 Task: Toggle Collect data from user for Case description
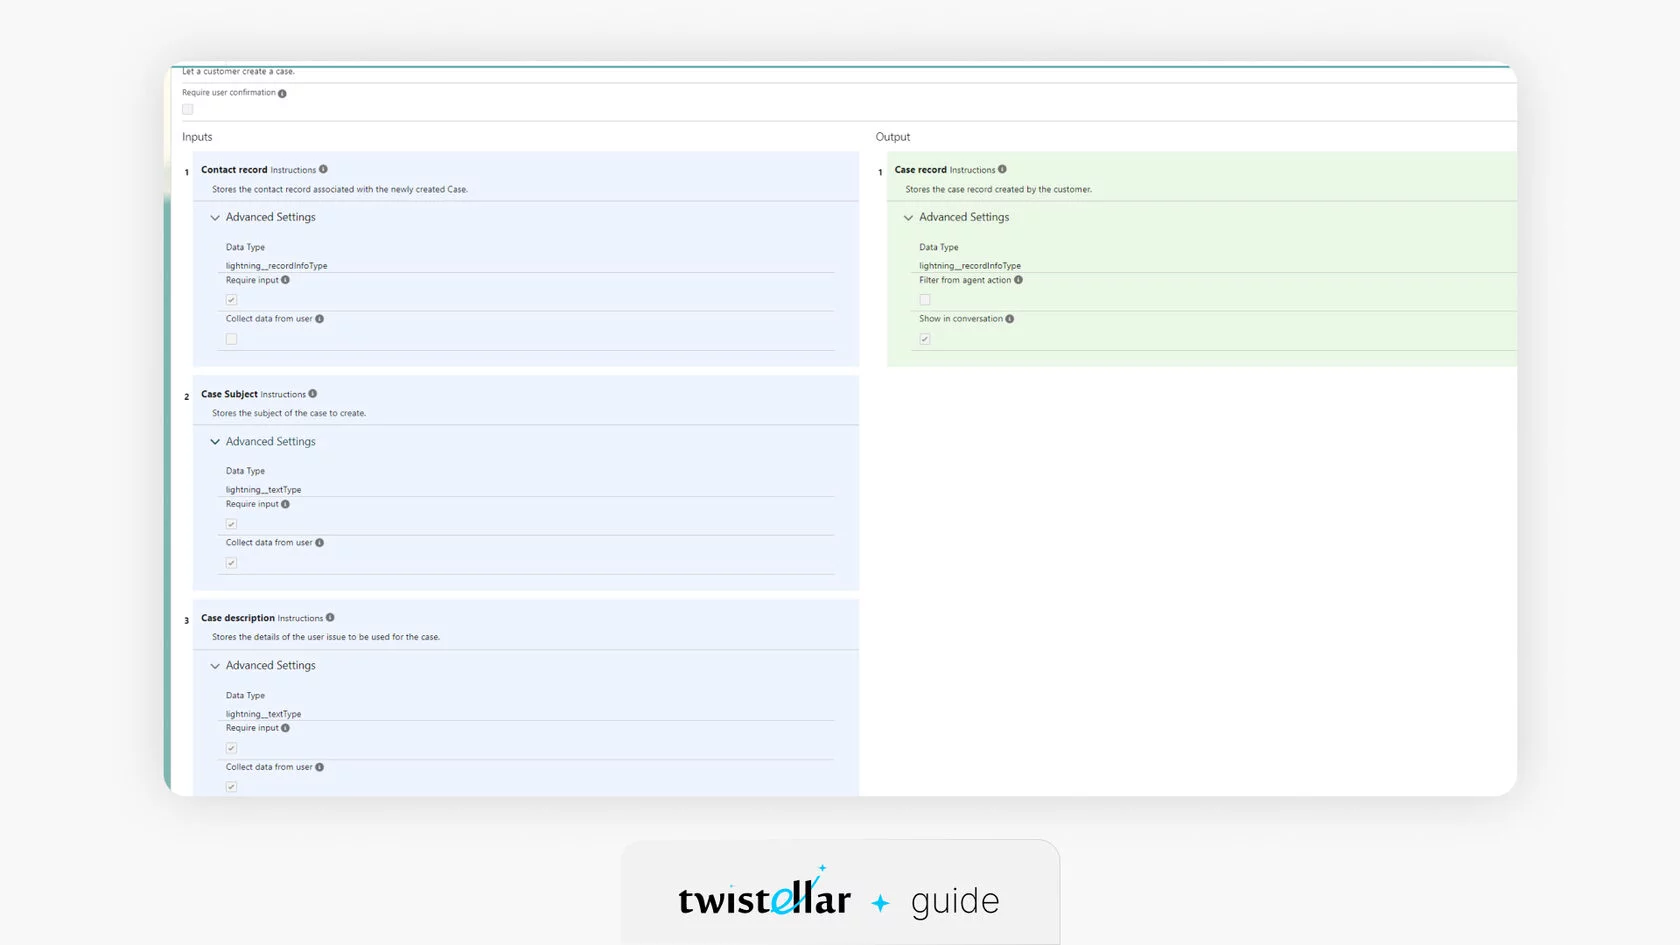(231, 787)
